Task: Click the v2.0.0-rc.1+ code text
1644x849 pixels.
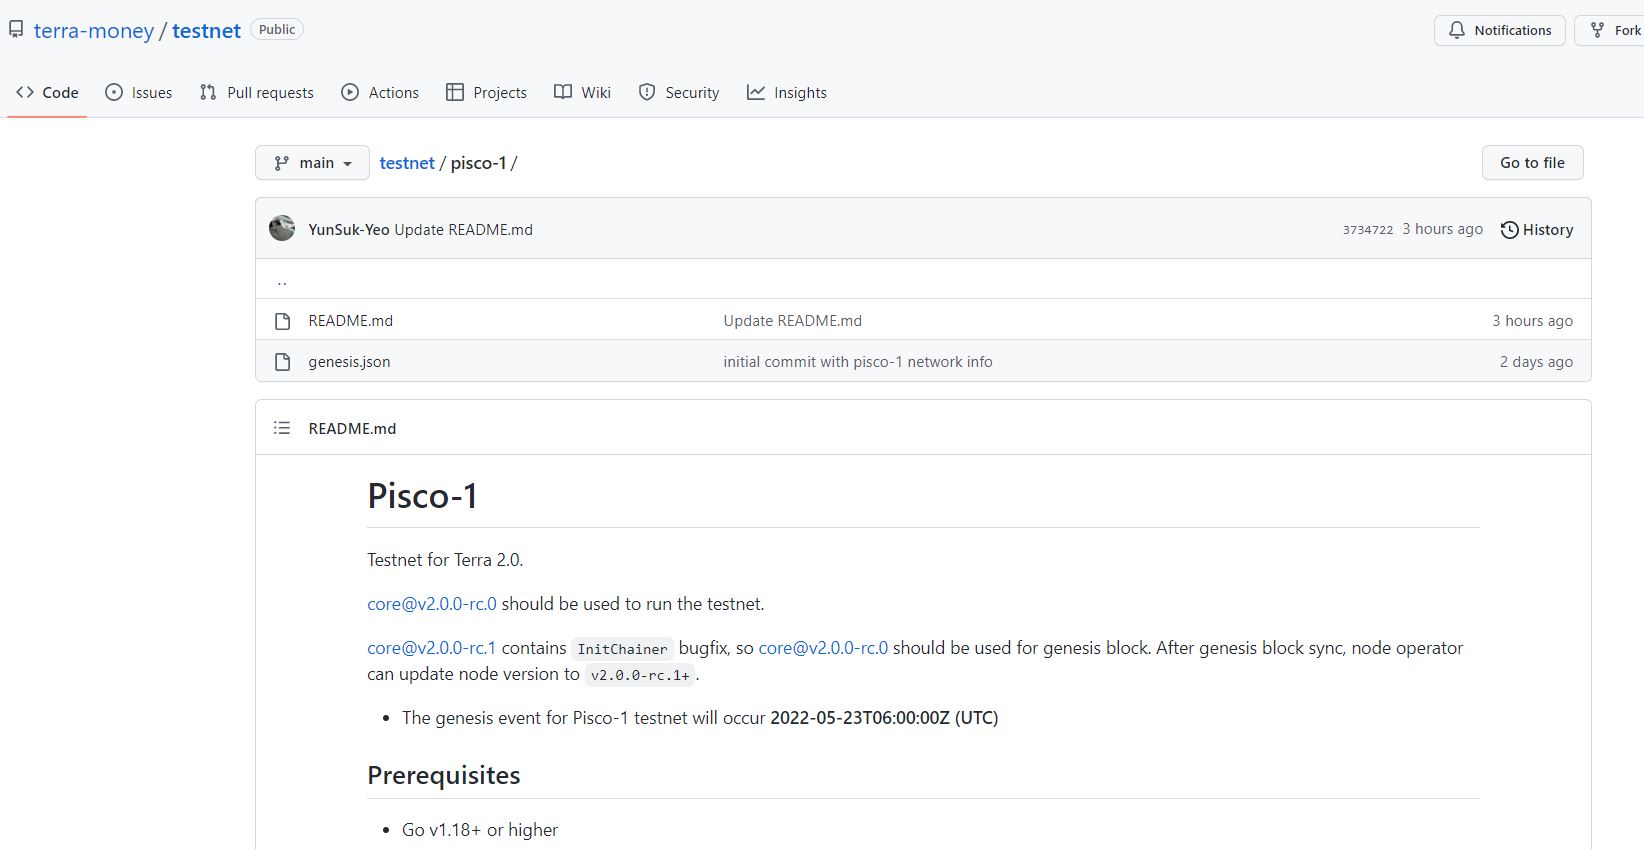Action: [640, 675]
